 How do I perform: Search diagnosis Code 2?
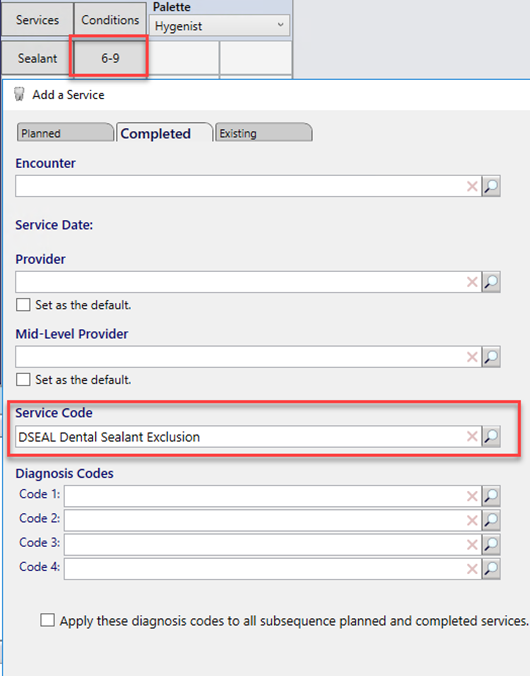(491, 520)
